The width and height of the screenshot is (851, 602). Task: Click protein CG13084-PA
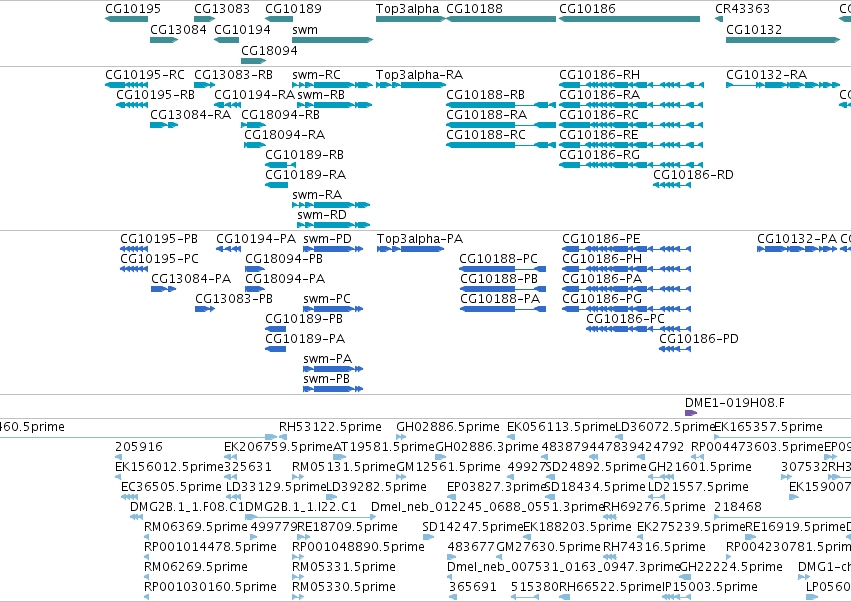tap(191, 279)
